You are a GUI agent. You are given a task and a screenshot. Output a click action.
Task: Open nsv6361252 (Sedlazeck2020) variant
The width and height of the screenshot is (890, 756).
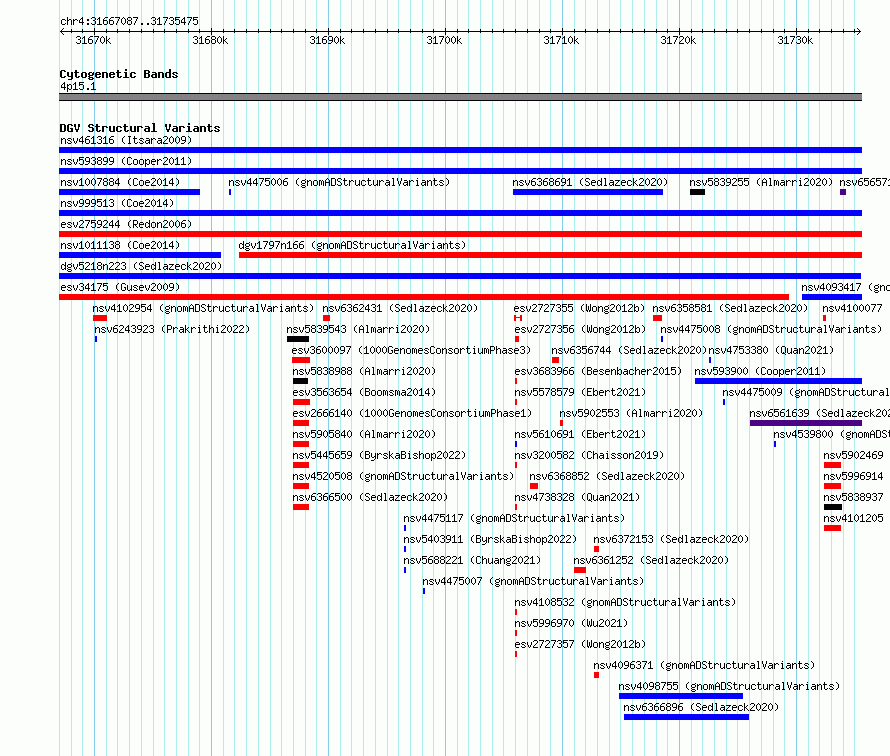tap(651, 560)
